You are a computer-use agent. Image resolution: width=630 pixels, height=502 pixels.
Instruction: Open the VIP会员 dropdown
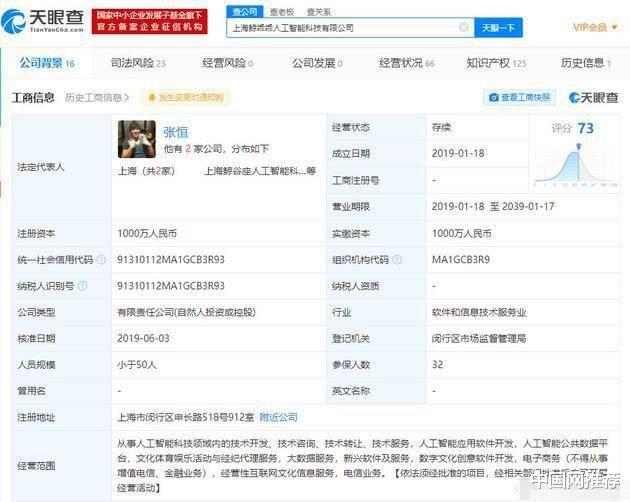coord(595,27)
